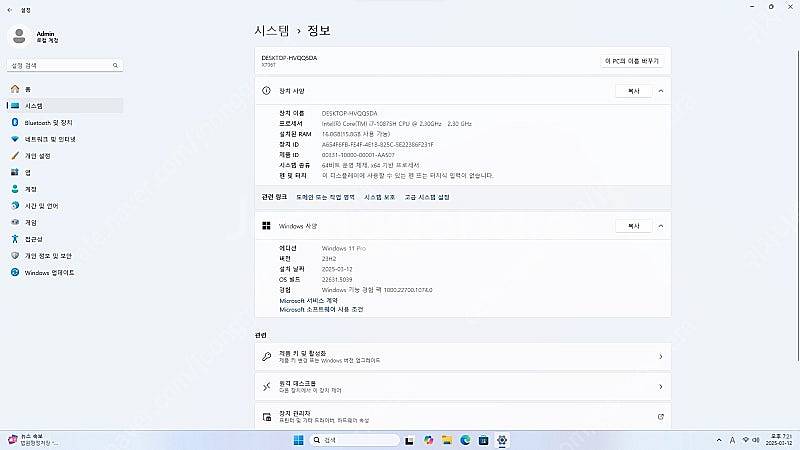Open Bluetooth 및 장치 settings
This screenshot has height=450, width=800.
point(65,122)
